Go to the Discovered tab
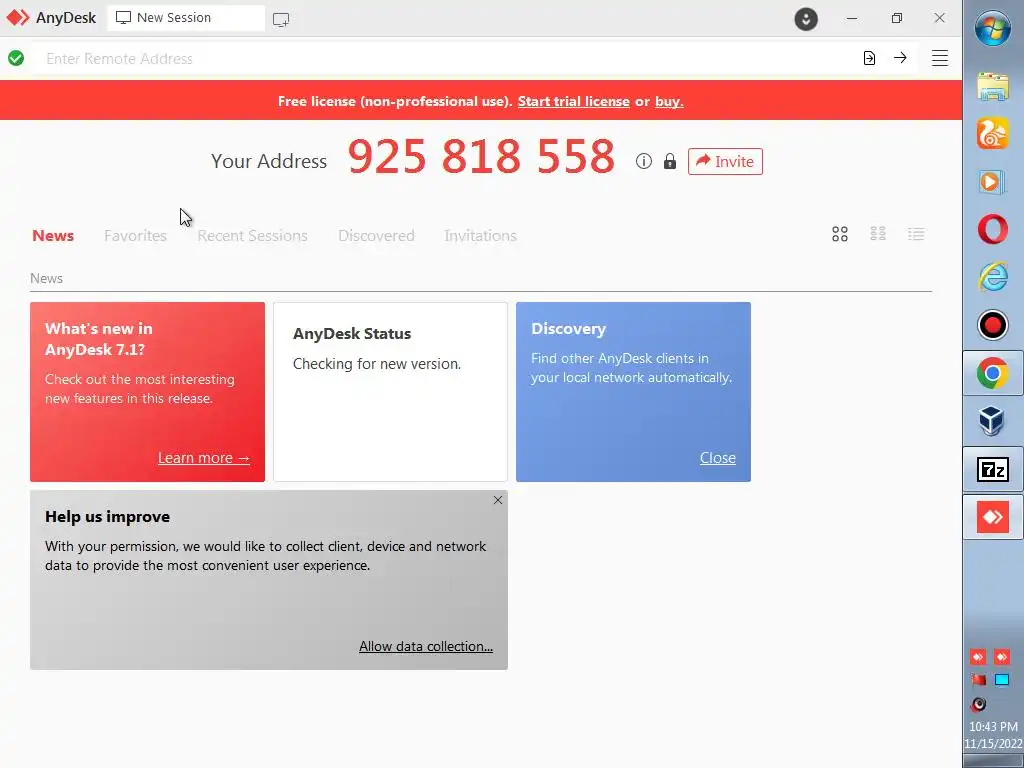The width and height of the screenshot is (1024, 768). point(376,235)
